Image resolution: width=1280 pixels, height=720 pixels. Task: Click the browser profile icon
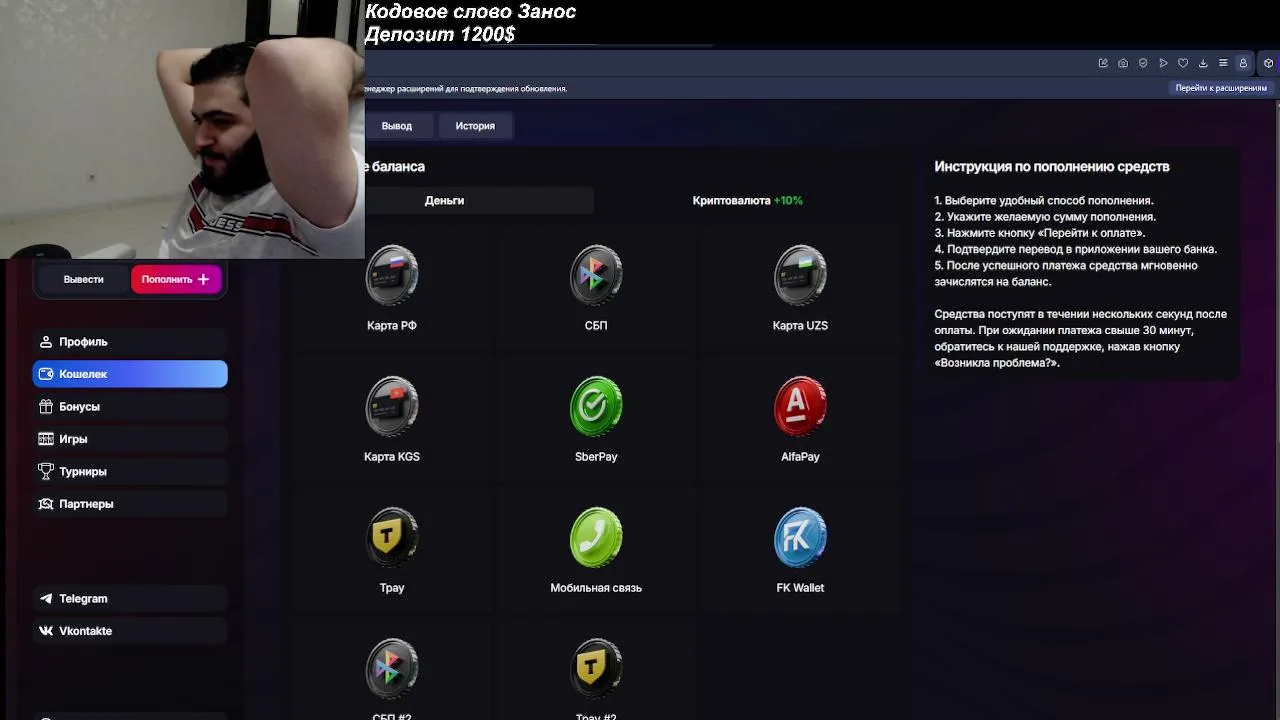point(1243,63)
